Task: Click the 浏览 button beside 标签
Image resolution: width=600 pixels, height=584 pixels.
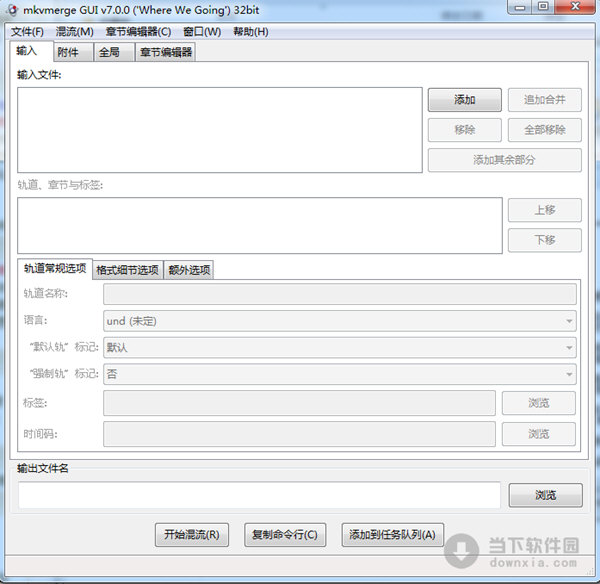Action: click(538, 403)
